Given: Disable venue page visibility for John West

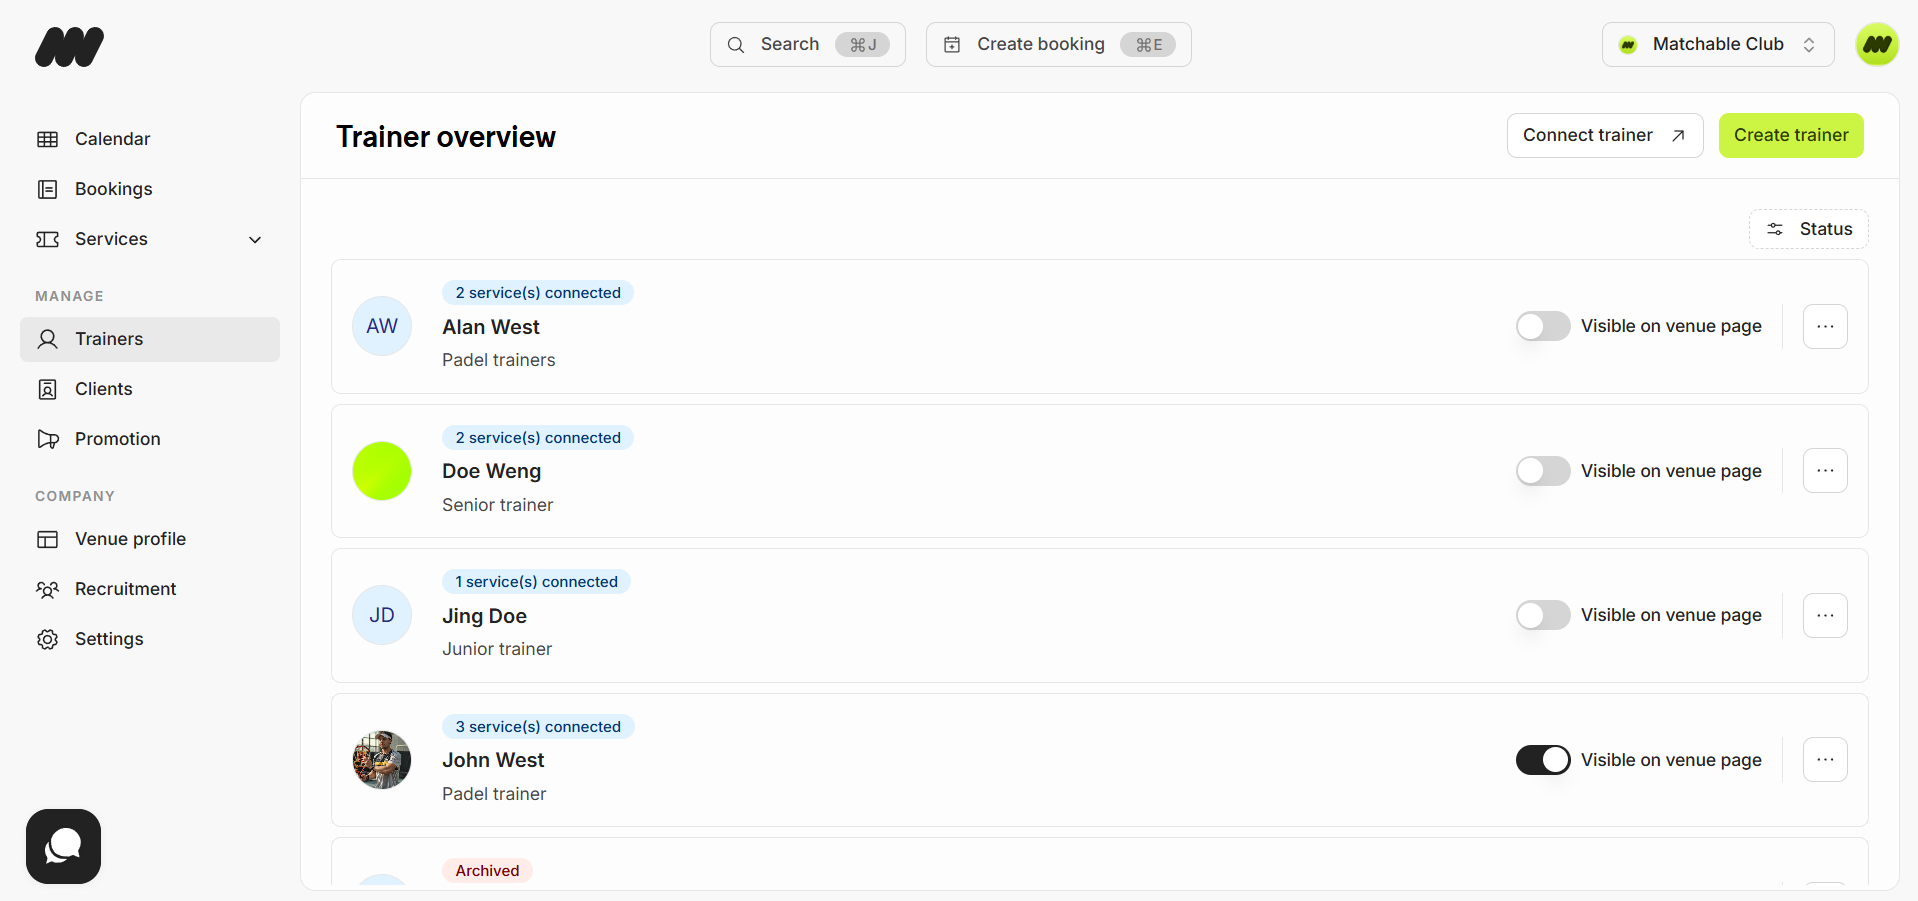Looking at the screenshot, I should tap(1543, 760).
